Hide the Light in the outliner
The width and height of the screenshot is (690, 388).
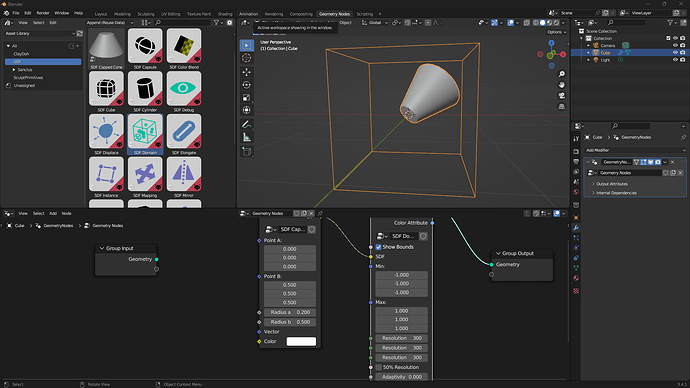[675, 60]
